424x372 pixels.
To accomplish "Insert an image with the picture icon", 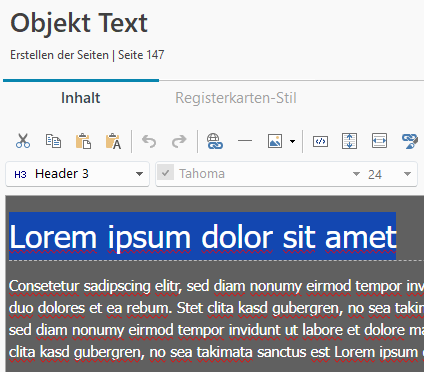I will (275, 141).
